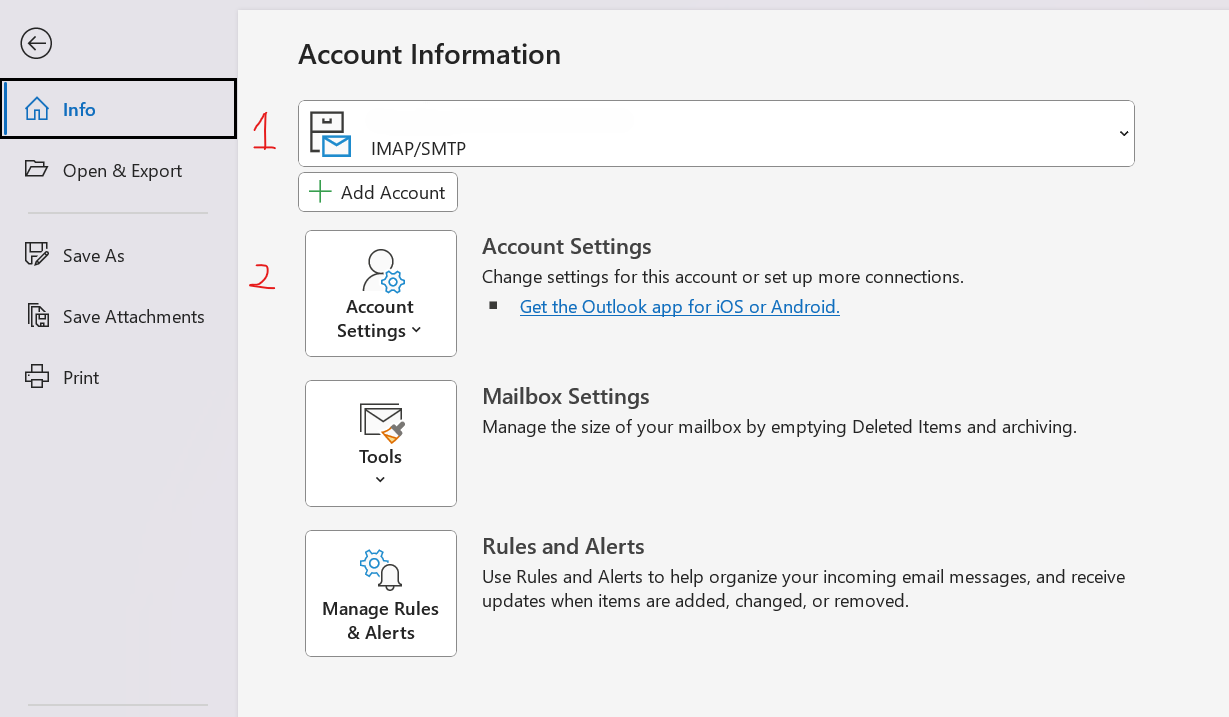Image resolution: width=1229 pixels, height=717 pixels.
Task: Click the 'Manage the size of your mailbox' text
Action: (779, 427)
